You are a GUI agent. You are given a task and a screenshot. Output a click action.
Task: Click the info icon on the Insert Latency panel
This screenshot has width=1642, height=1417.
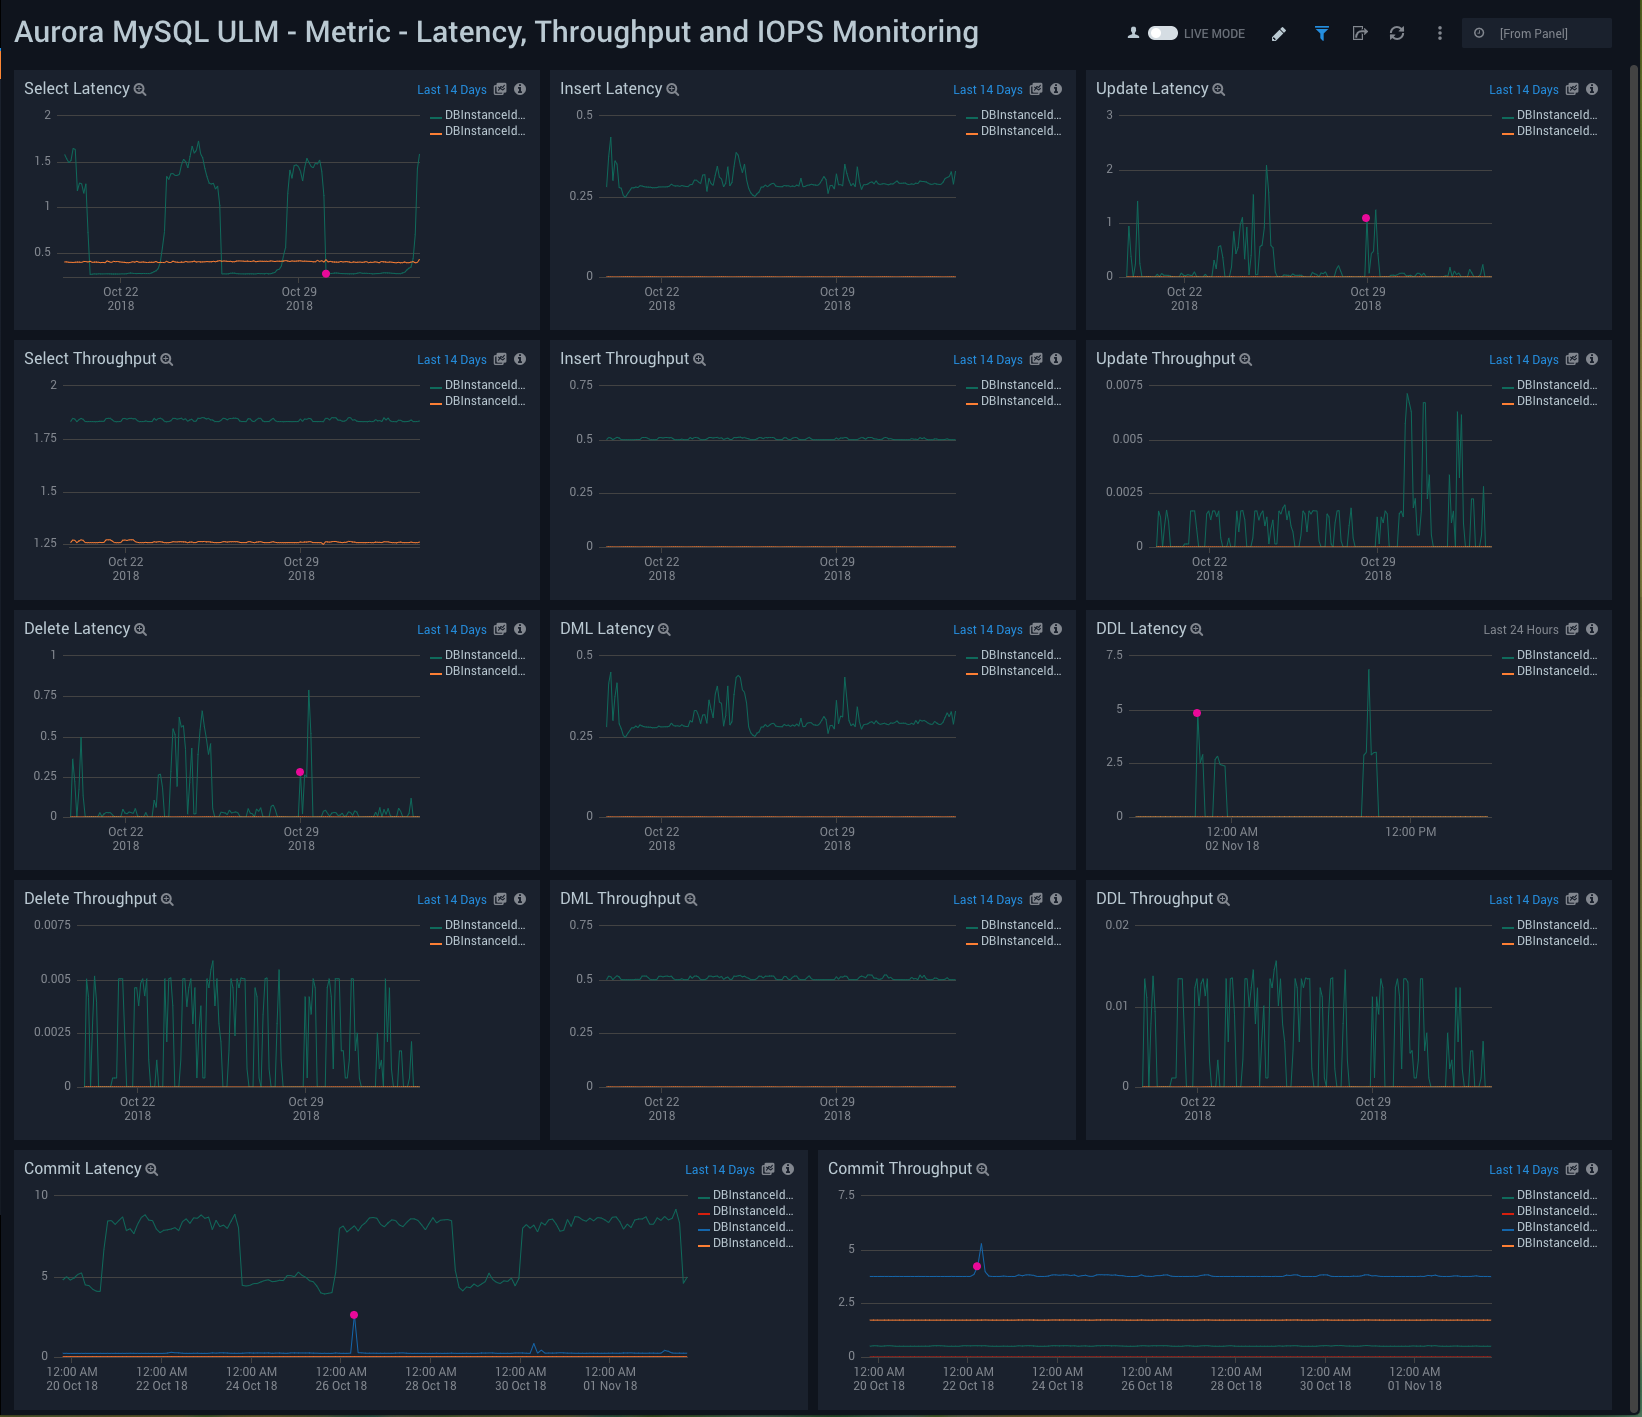coord(1056,89)
